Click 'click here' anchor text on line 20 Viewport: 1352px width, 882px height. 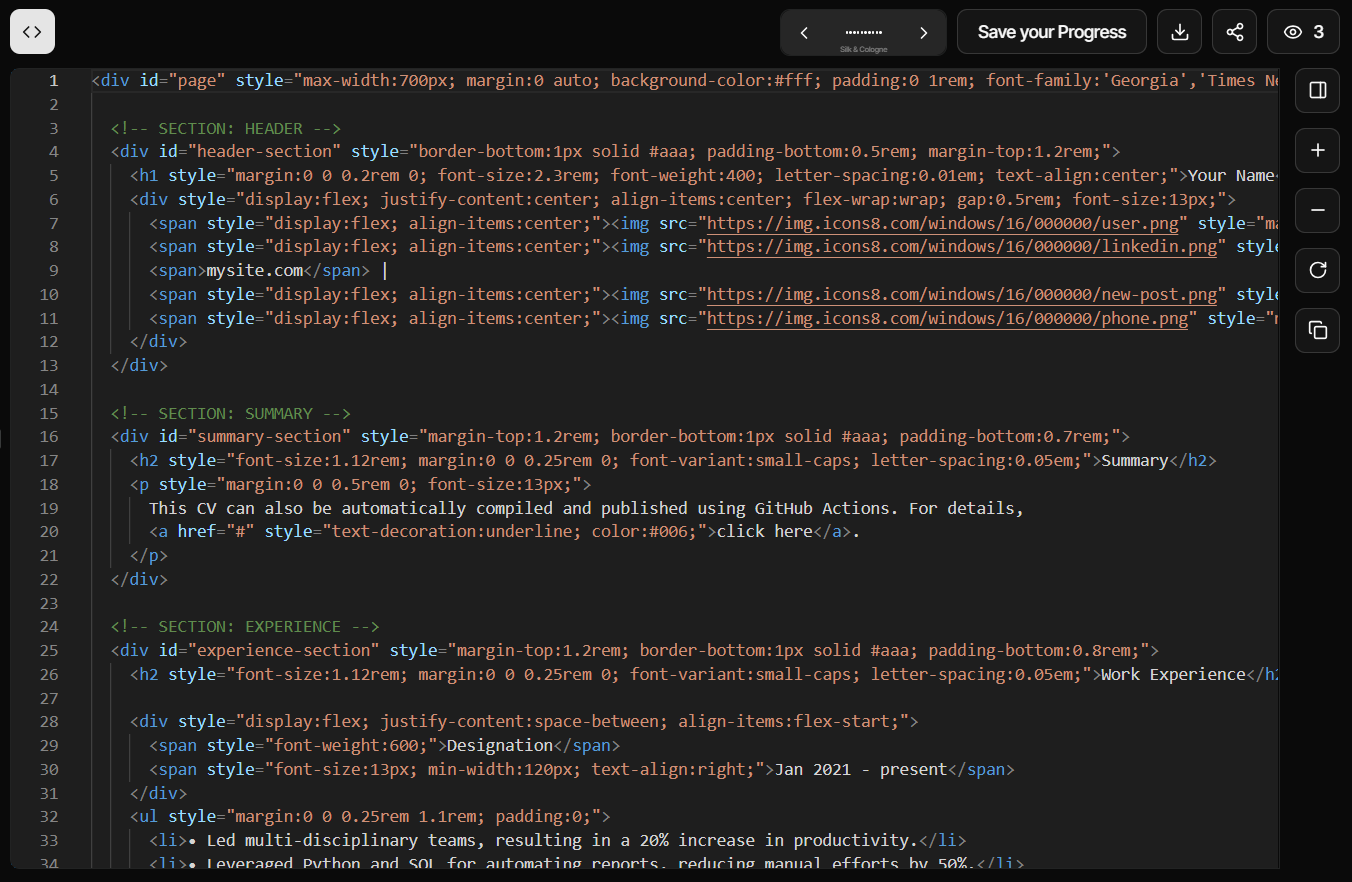(765, 532)
